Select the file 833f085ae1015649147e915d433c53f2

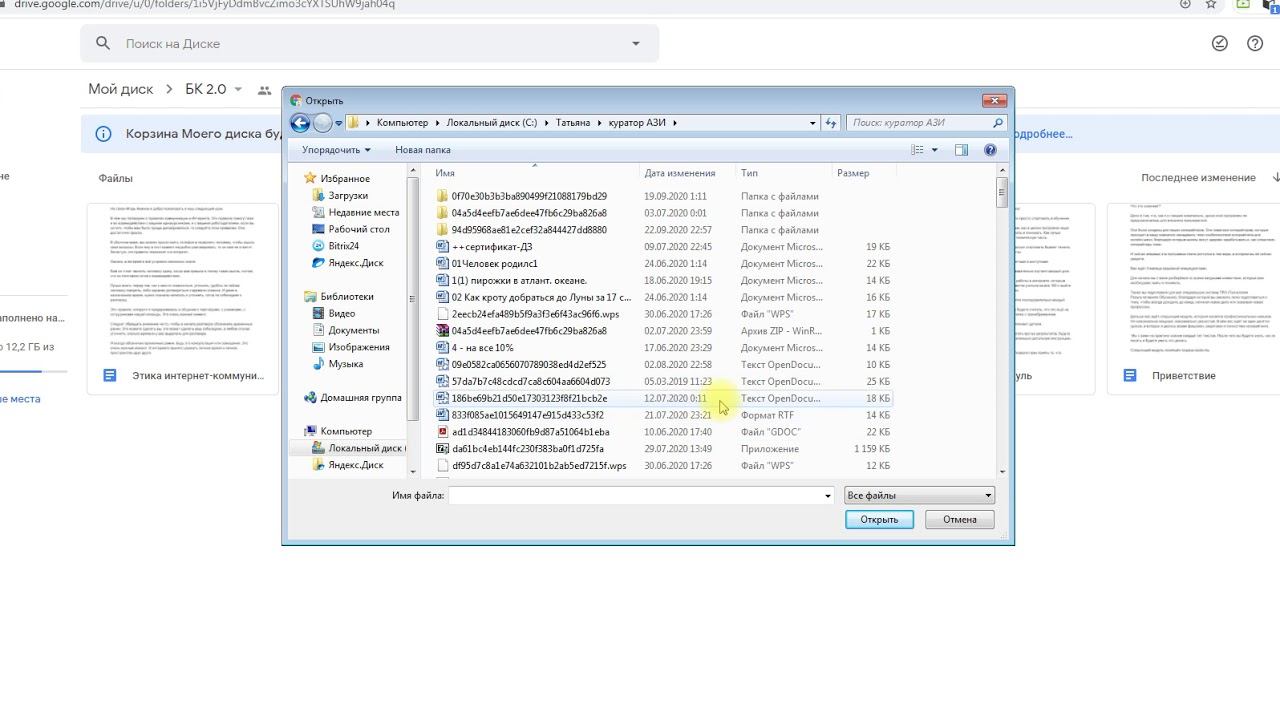(527, 415)
